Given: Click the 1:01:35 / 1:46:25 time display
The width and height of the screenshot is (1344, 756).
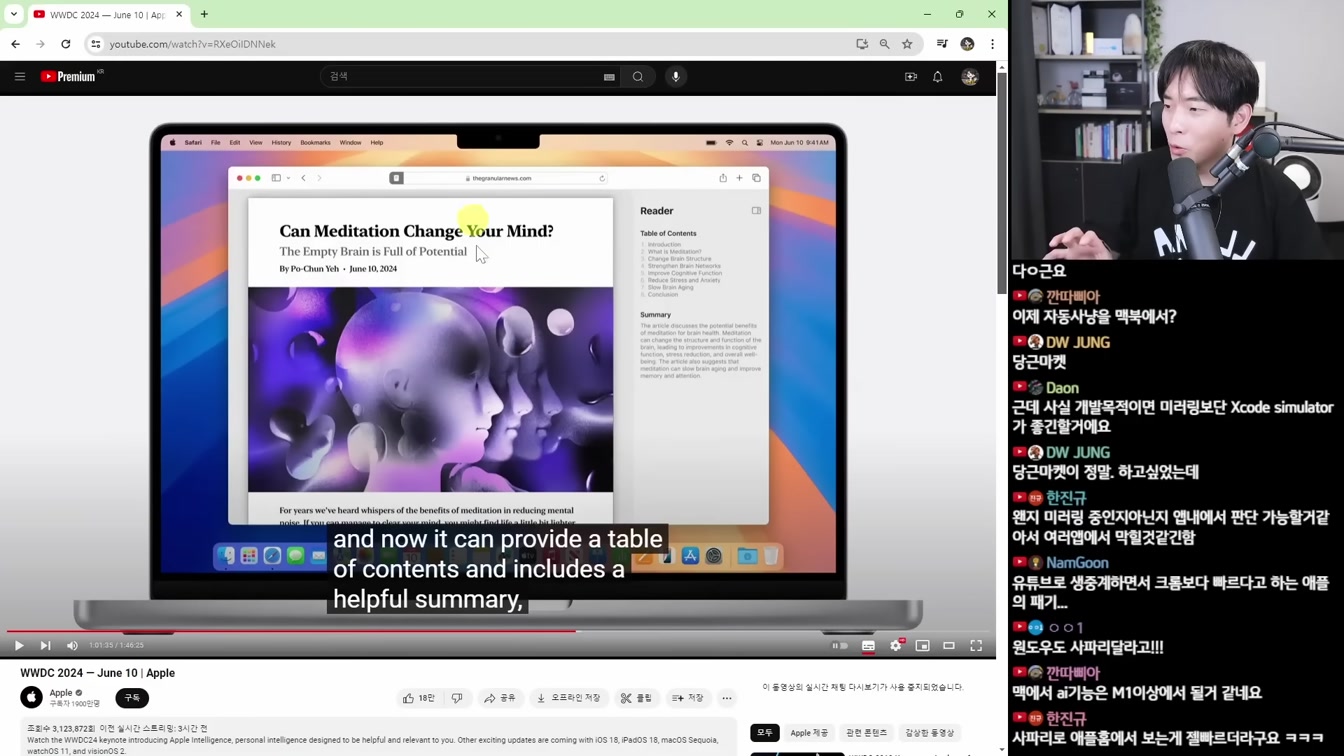Looking at the screenshot, I should pyautogui.click(x=116, y=646).
